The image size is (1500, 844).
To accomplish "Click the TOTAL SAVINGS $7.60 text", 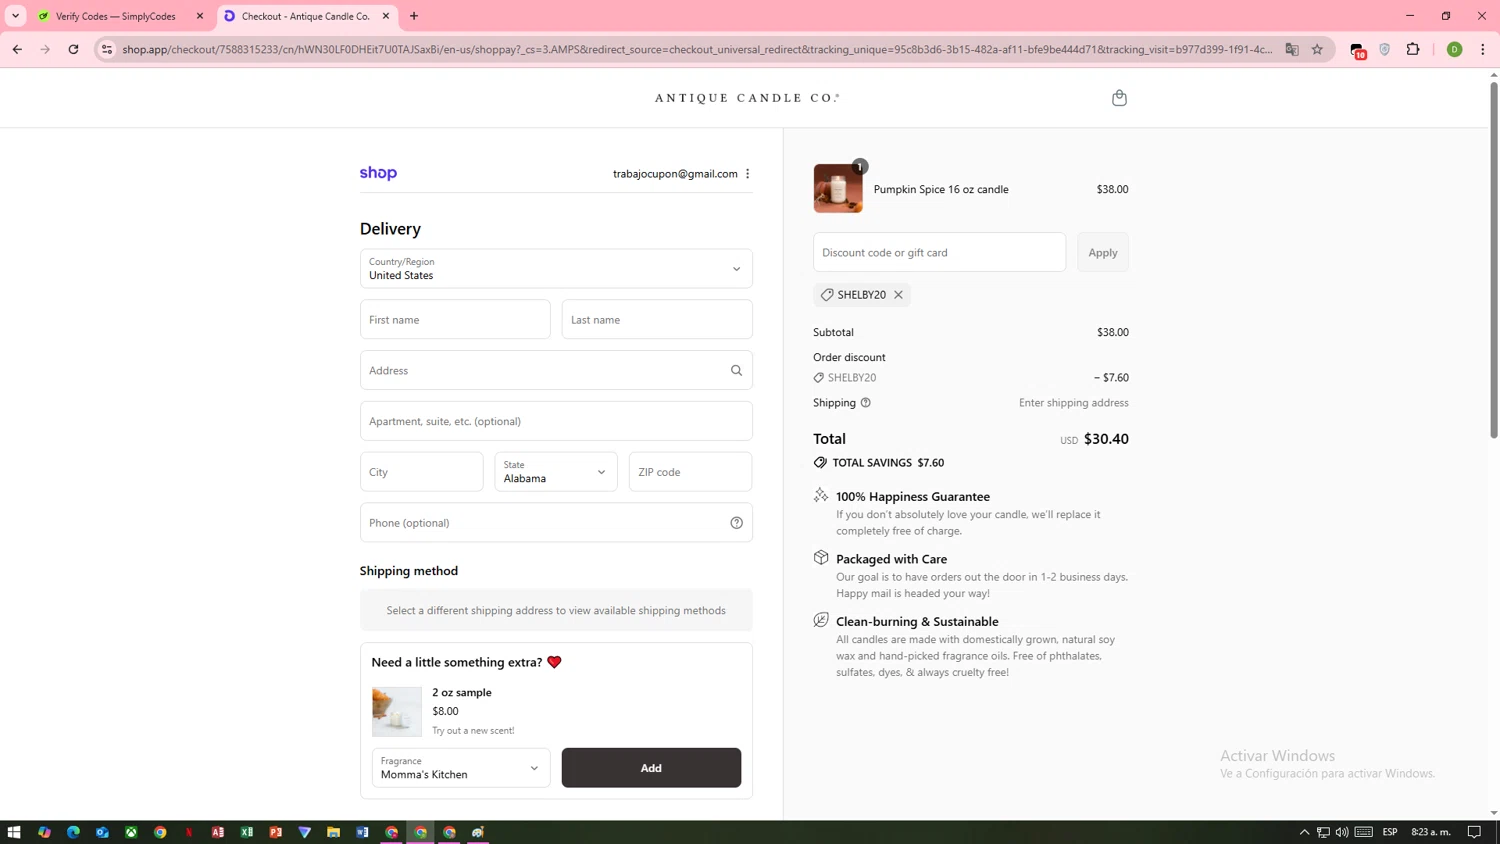I will [x=888, y=463].
